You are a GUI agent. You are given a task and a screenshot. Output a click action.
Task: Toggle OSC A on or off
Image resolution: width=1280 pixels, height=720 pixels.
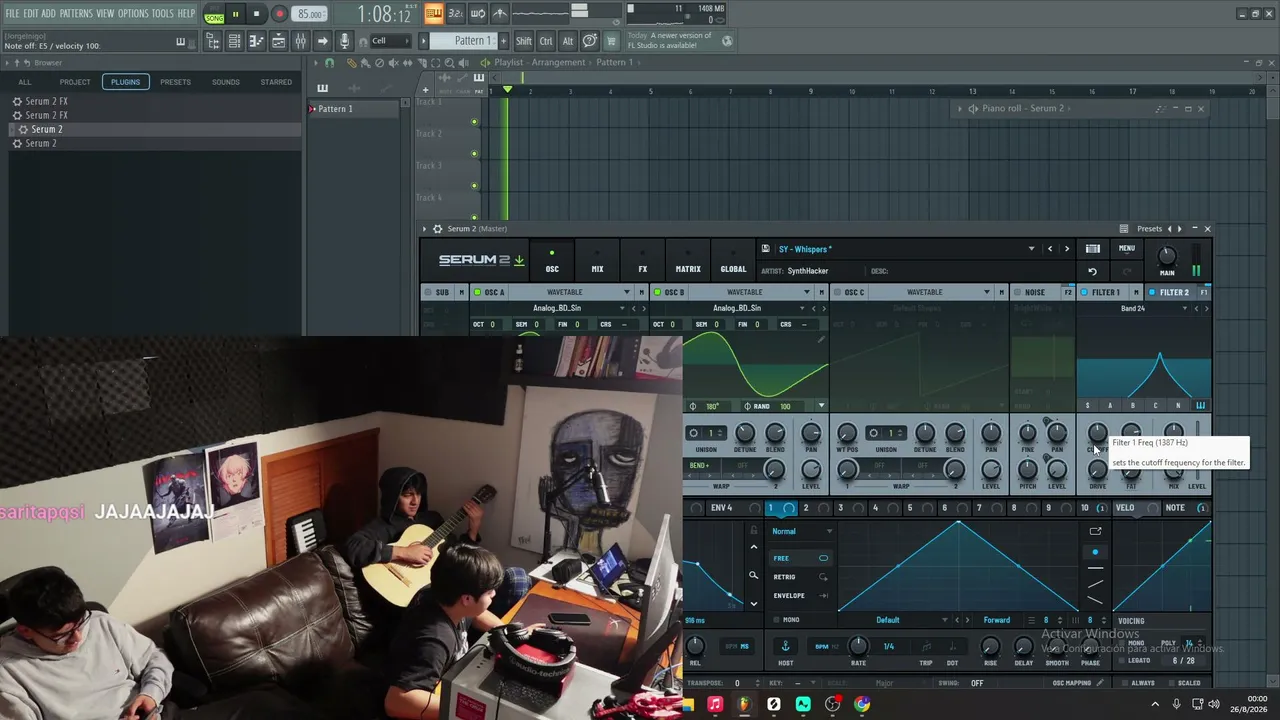pyautogui.click(x=477, y=292)
